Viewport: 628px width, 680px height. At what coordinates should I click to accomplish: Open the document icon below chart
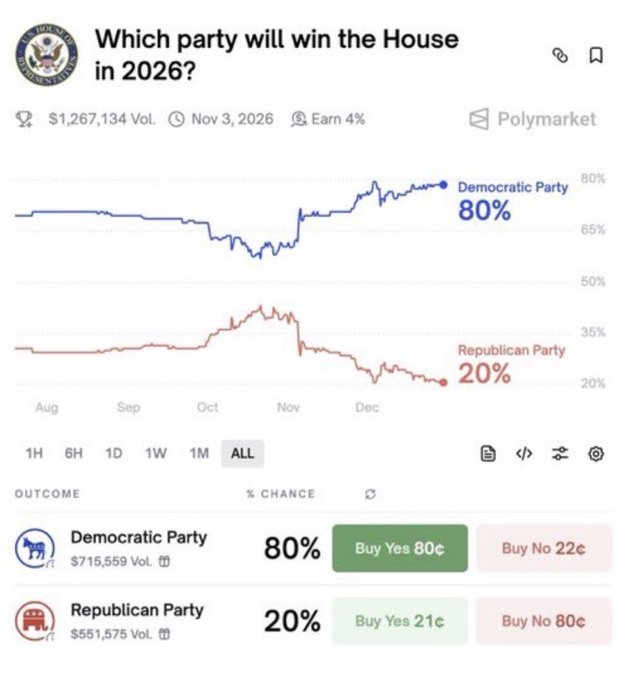pyautogui.click(x=488, y=453)
